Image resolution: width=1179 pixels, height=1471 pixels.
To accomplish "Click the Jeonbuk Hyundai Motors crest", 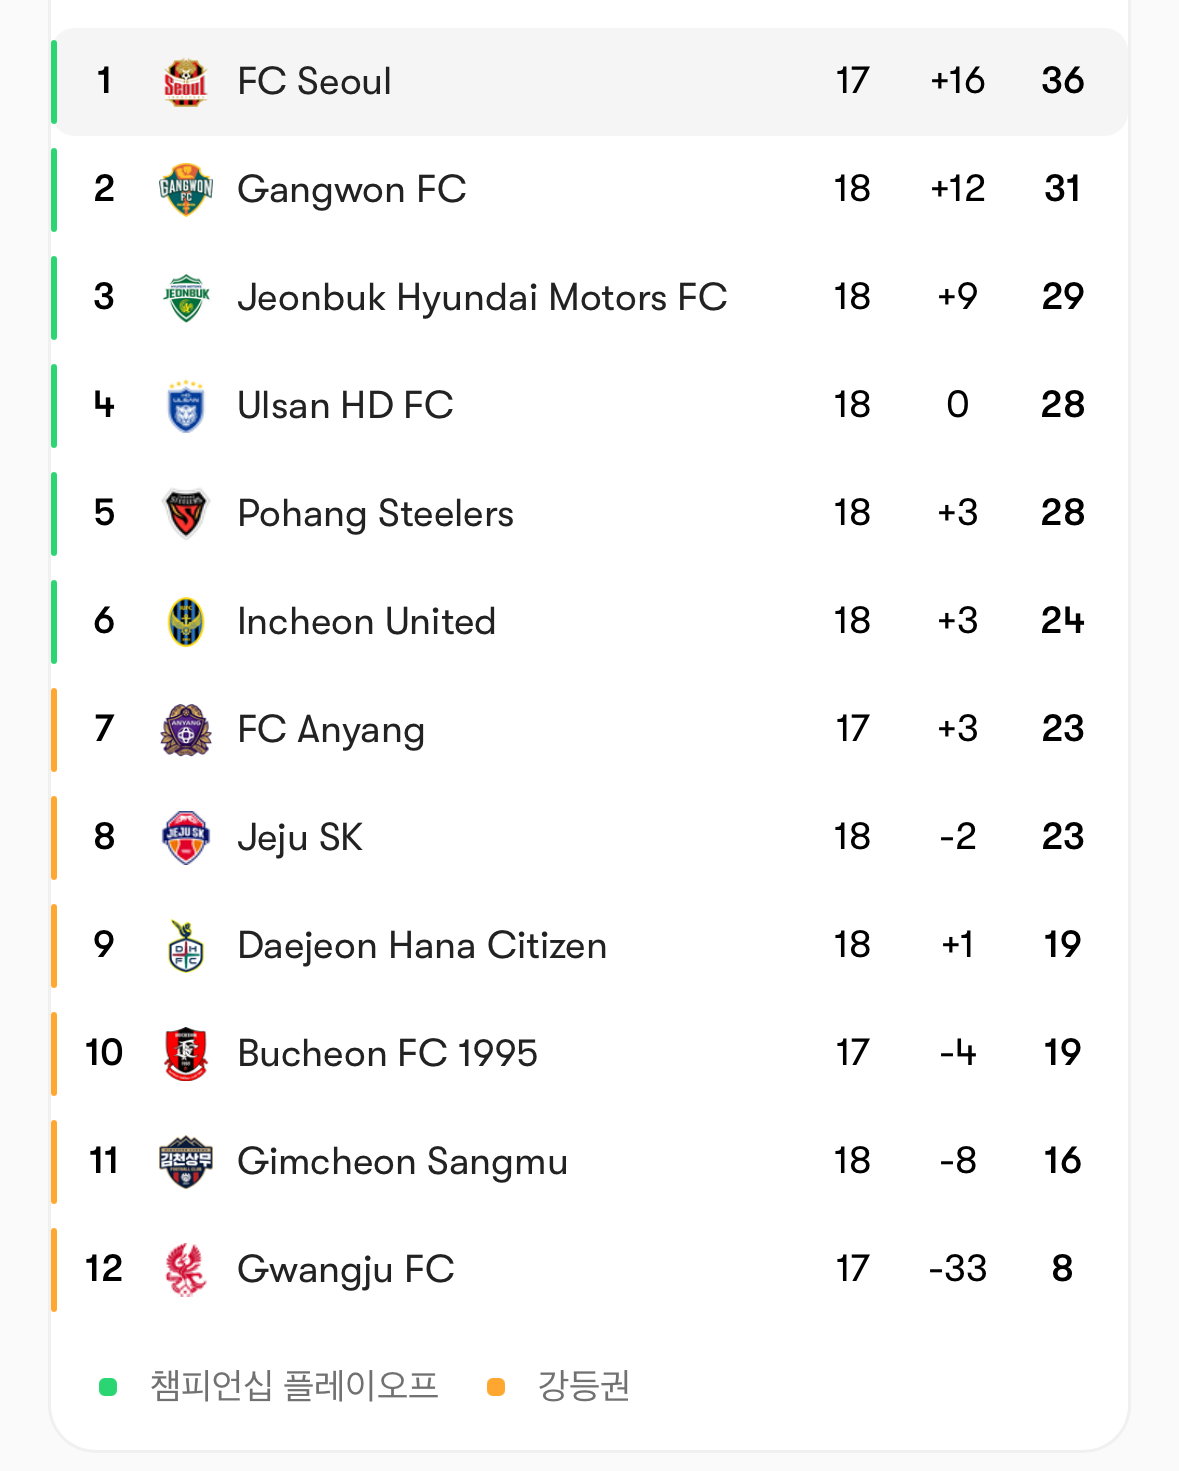I will 186,298.
